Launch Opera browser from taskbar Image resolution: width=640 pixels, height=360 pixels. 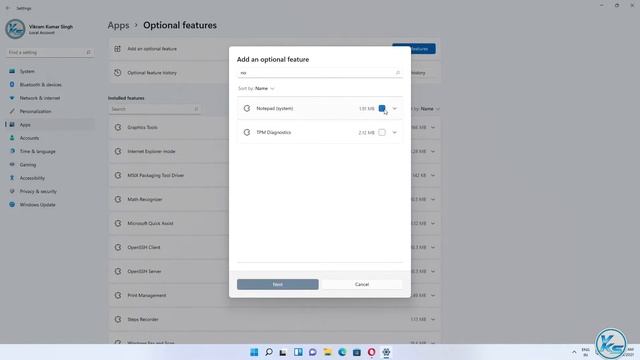[371, 352]
